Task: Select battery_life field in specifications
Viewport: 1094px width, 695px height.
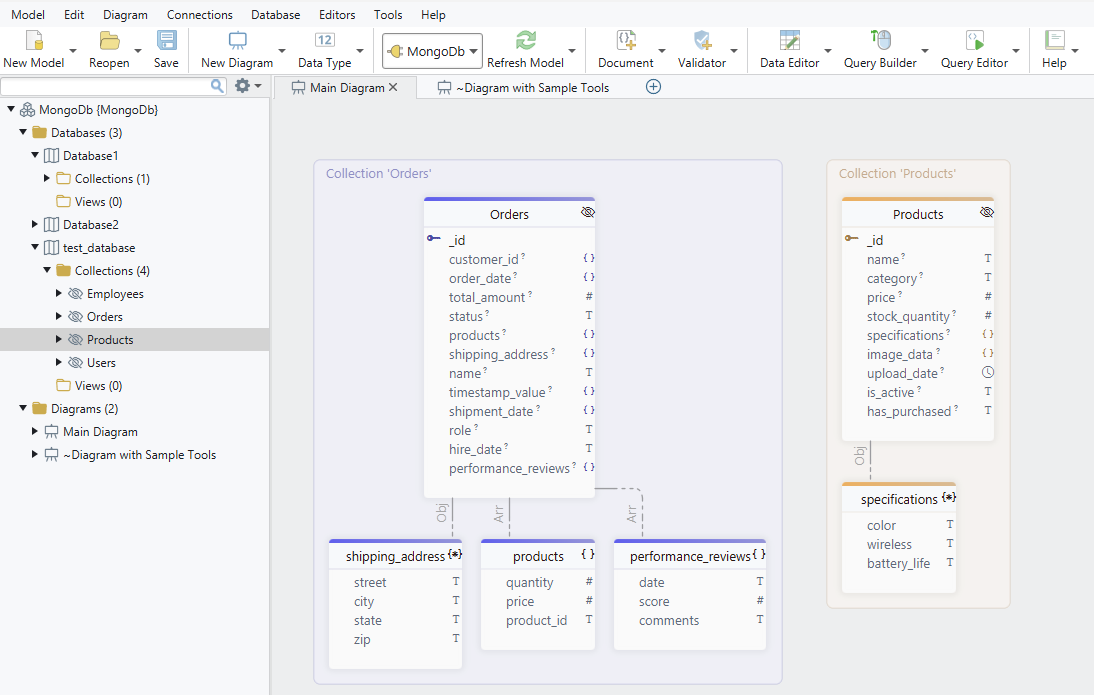Action: (x=899, y=563)
